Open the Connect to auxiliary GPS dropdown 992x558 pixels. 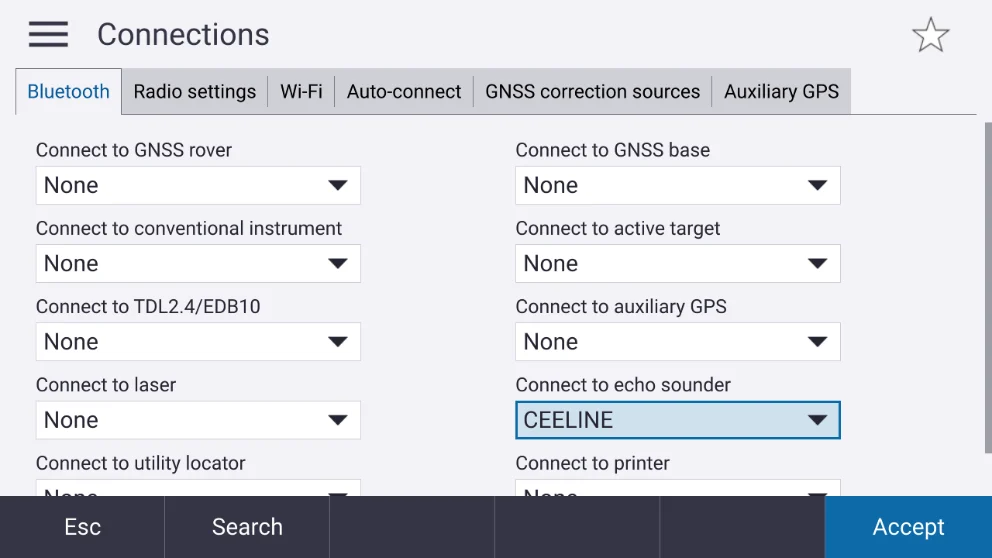pyautogui.click(x=678, y=342)
